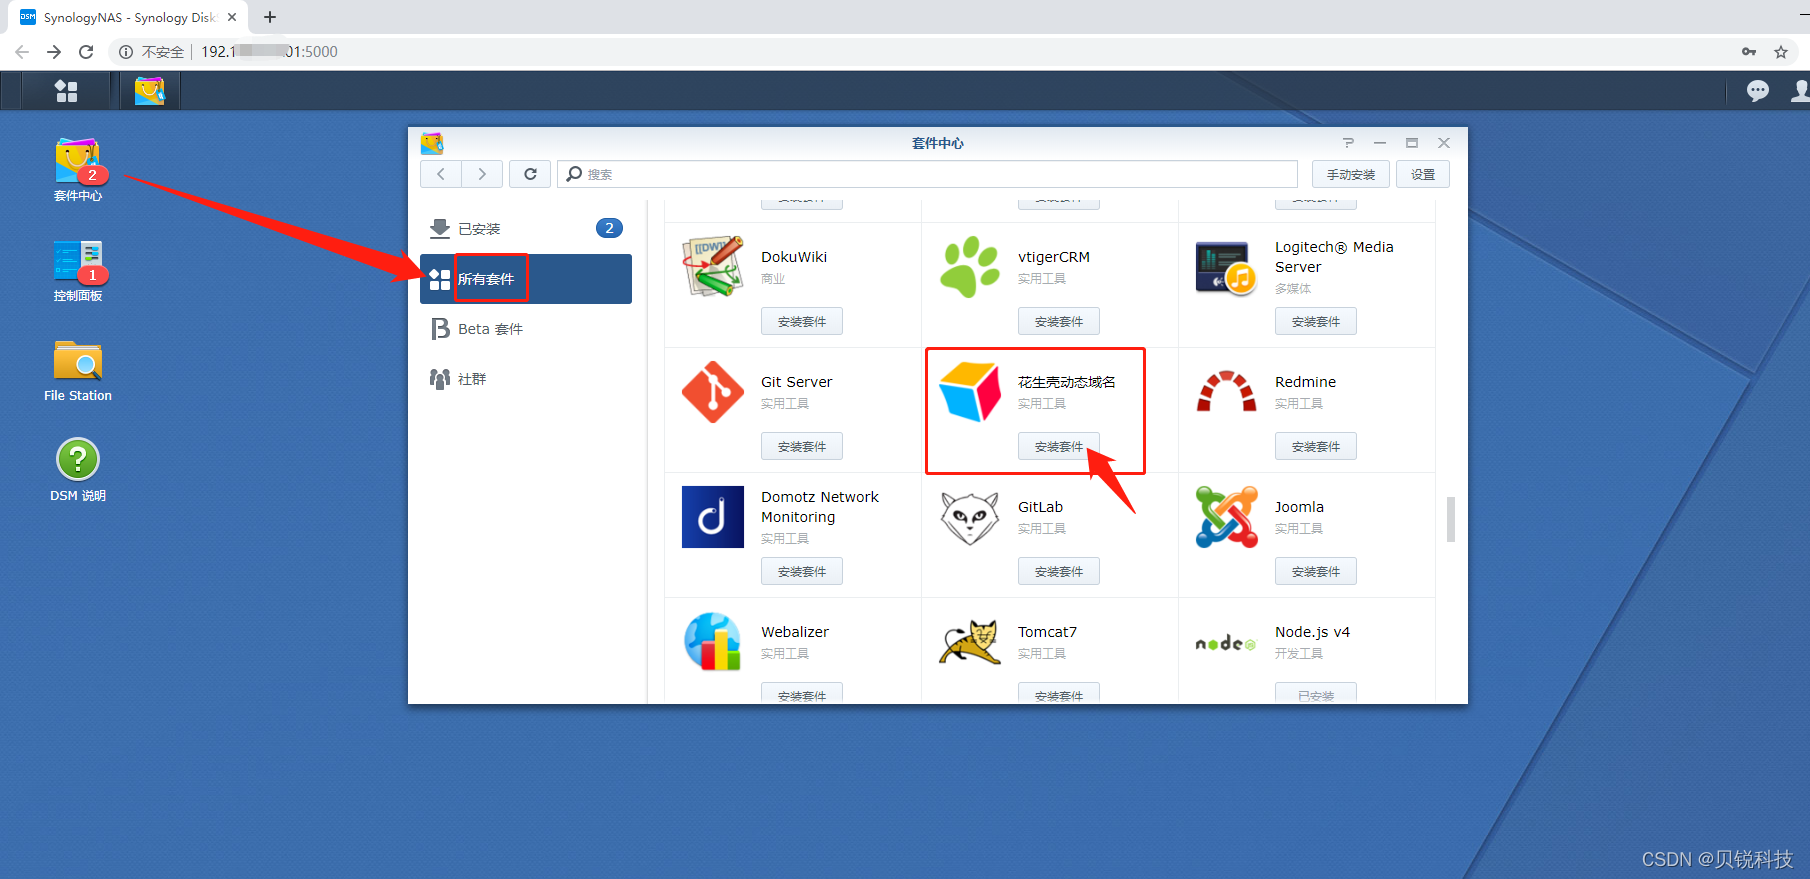
Task: Click the Git Server package icon
Action: coord(712,392)
